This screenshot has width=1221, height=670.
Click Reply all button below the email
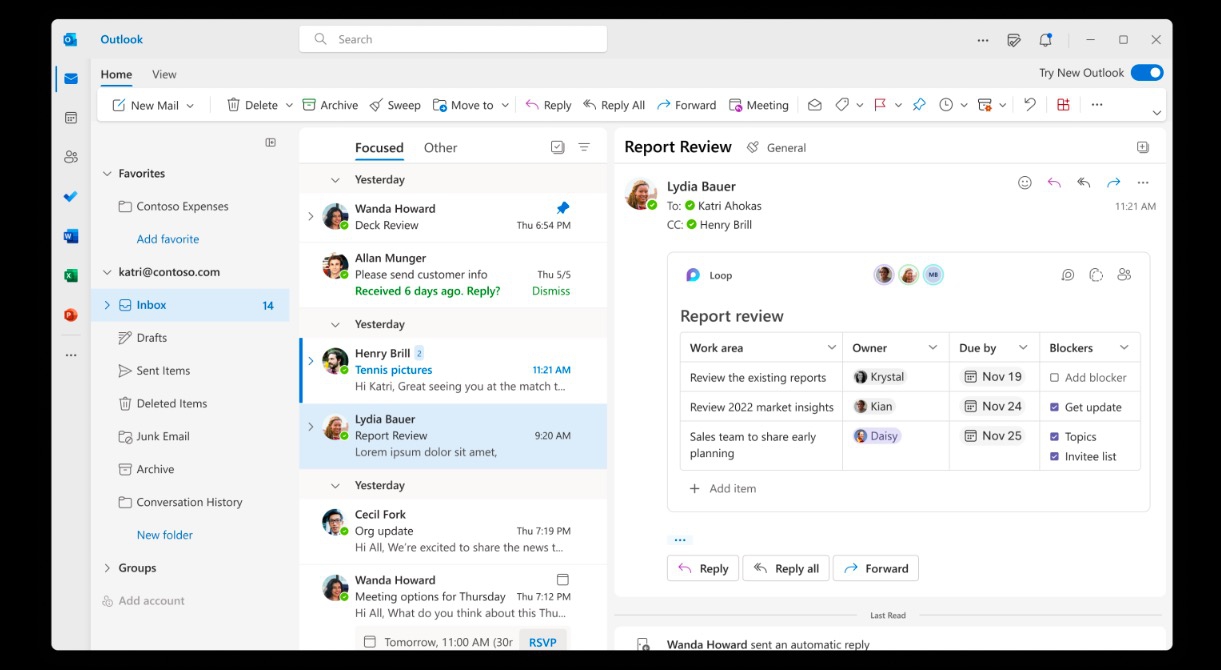pyautogui.click(x=786, y=568)
